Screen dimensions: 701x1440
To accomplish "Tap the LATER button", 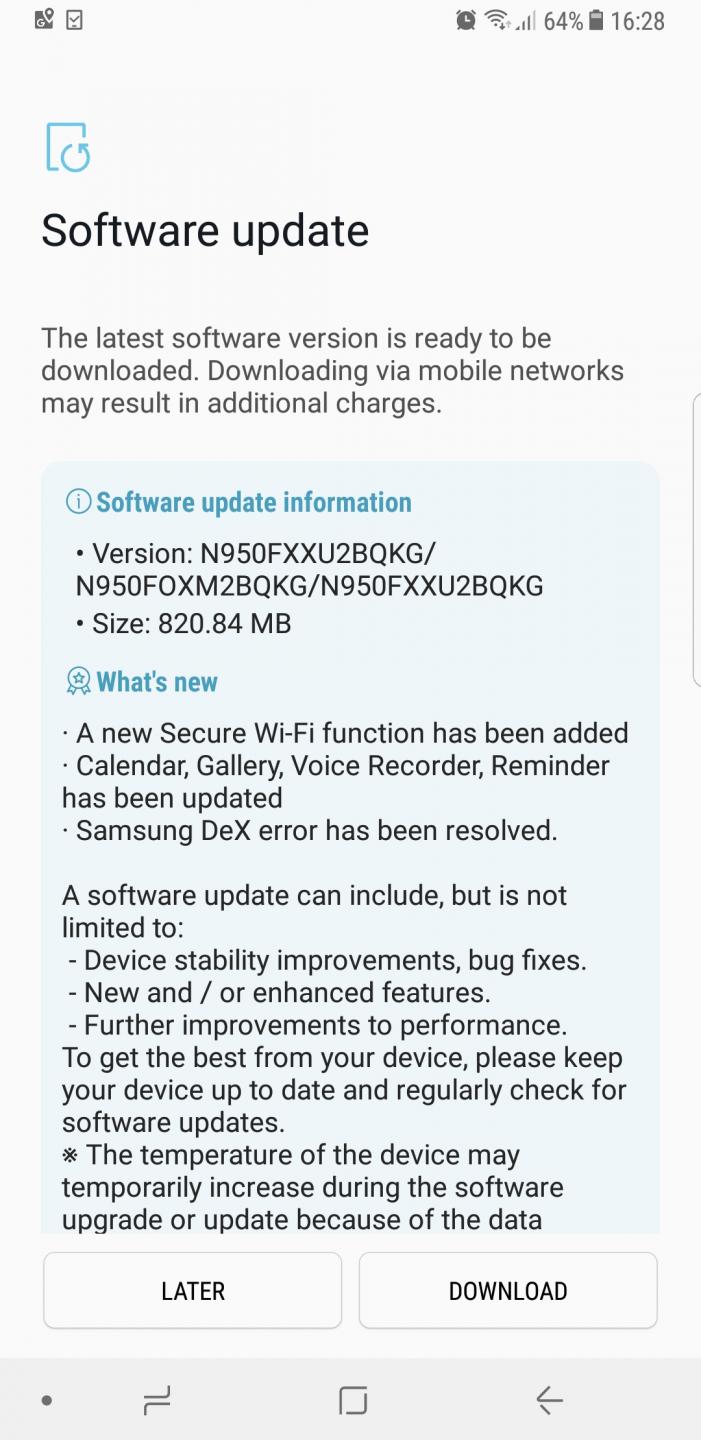I will pyautogui.click(x=193, y=1291).
